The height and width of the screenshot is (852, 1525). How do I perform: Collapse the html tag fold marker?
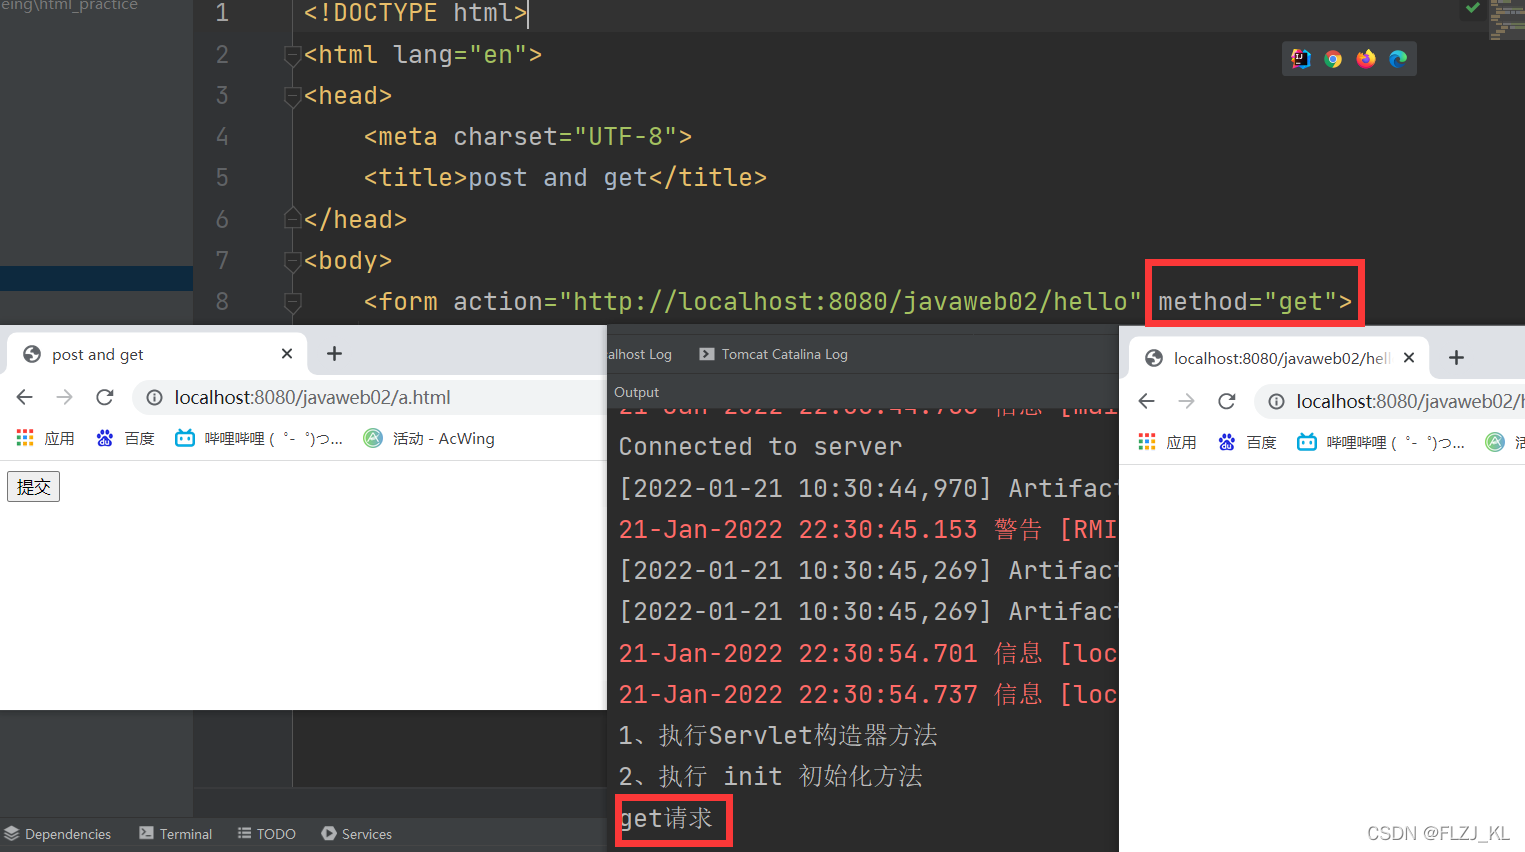(x=293, y=55)
